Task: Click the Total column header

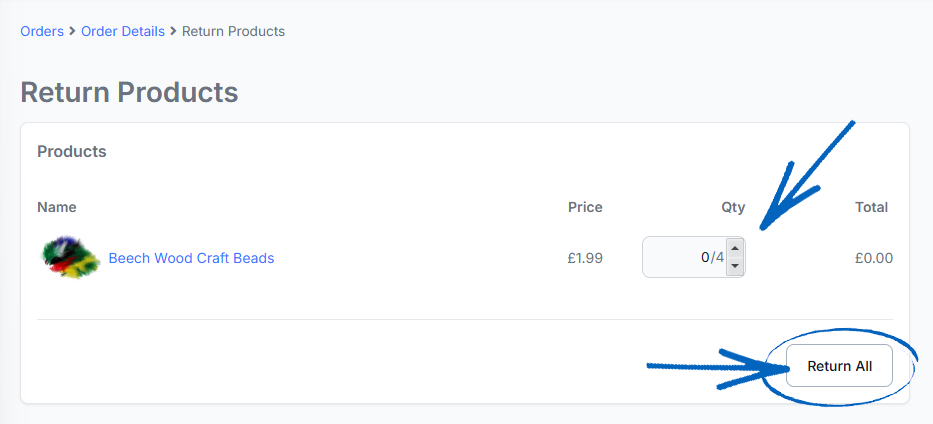Action: point(871,207)
